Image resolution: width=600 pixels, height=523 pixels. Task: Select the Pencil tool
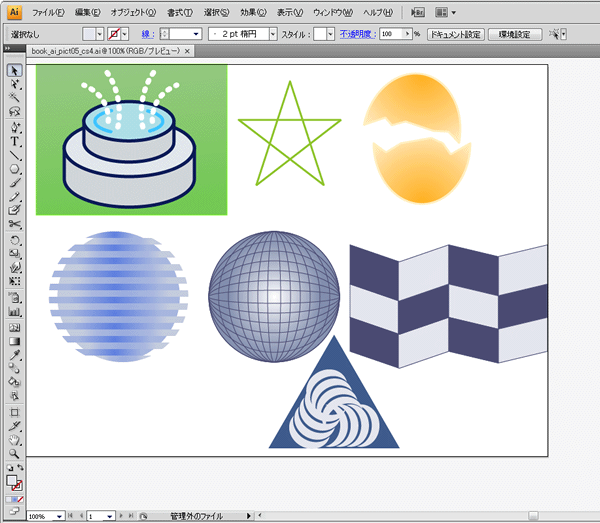(15, 196)
